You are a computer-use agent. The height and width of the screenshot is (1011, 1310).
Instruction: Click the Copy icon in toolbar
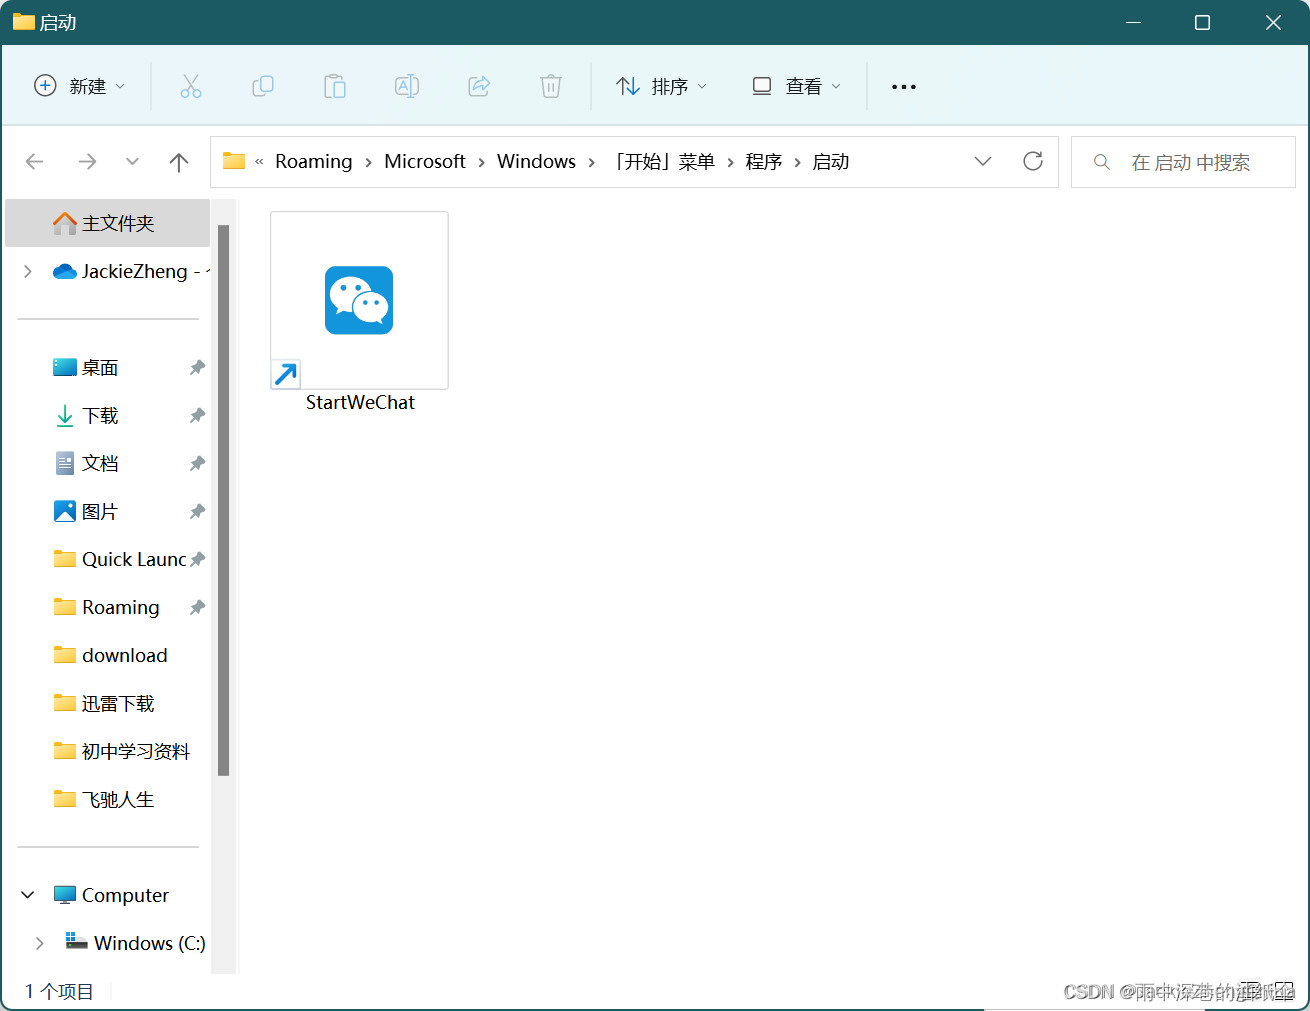click(263, 86)
